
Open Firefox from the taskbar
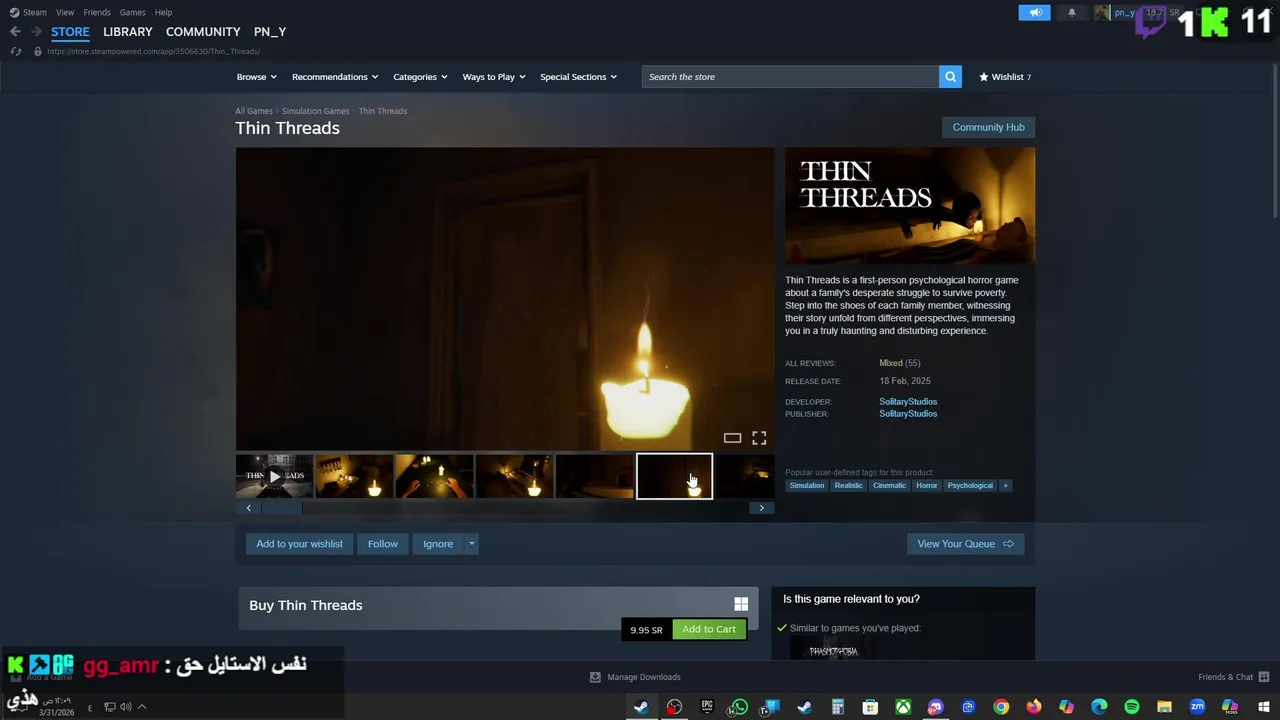point(1033,707)
